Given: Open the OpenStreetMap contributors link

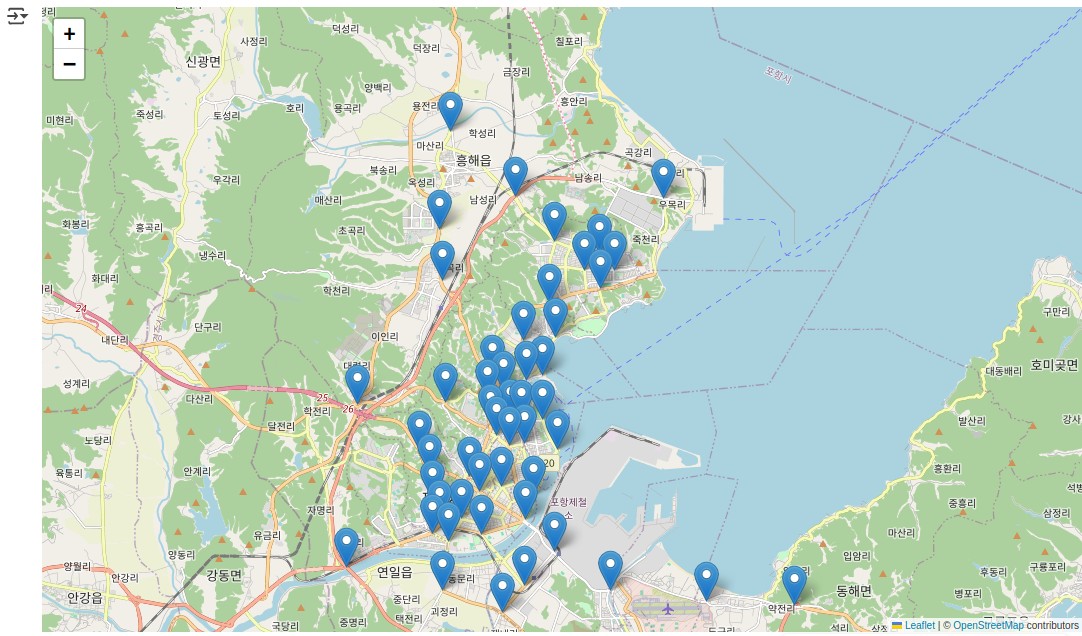Looking at the screenshot, I should (988, 626).
